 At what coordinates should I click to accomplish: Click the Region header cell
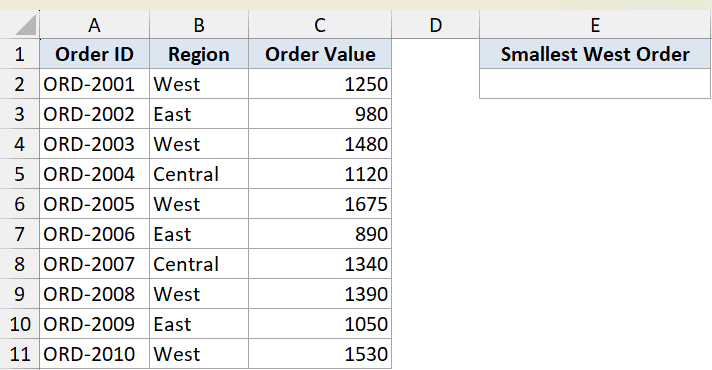coord(199,54)
